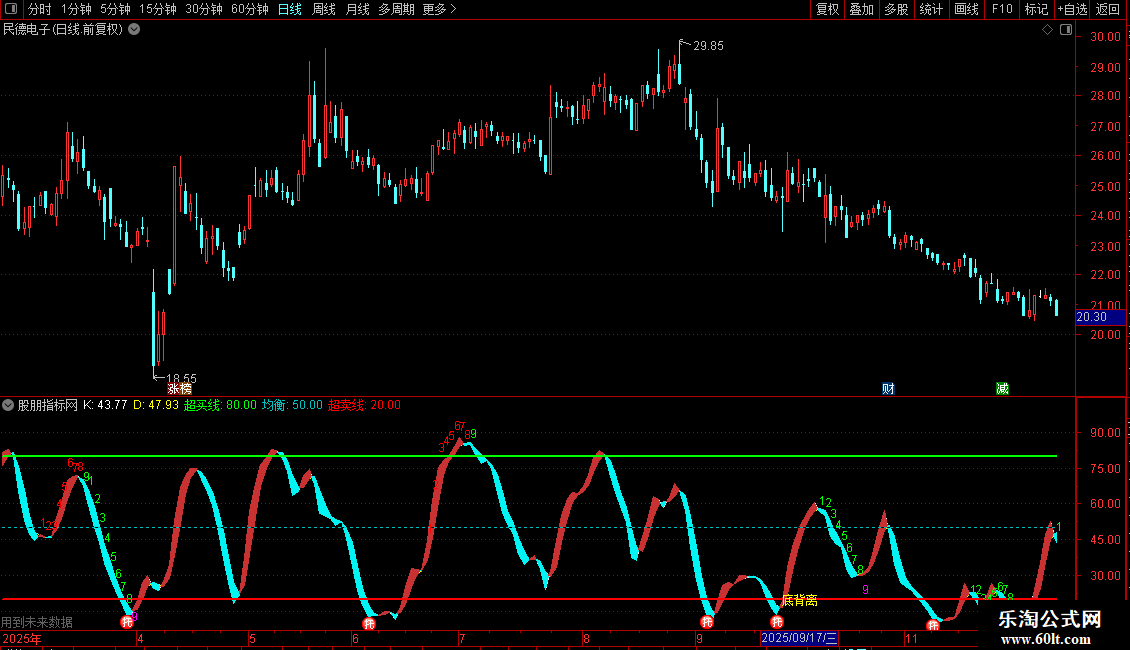Click the 29.85 high price annotation
Viewport: 1130px width, 650px height.
(x=707, y=46)
